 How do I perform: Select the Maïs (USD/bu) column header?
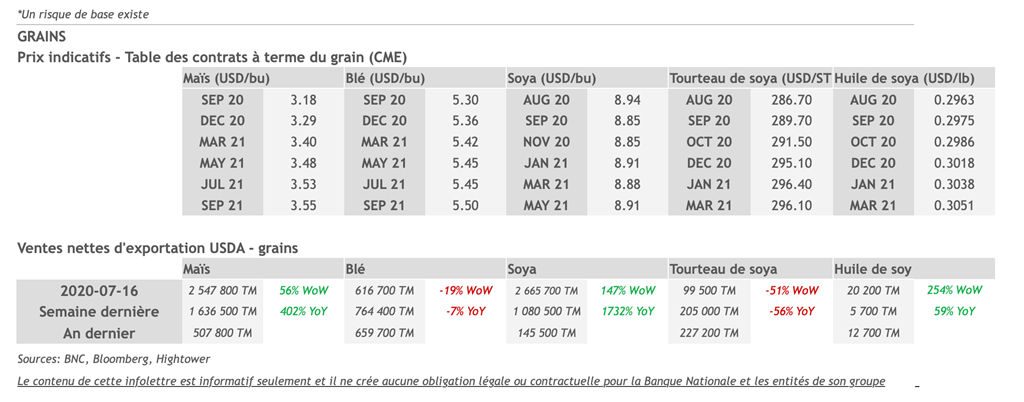click(227, 78)
